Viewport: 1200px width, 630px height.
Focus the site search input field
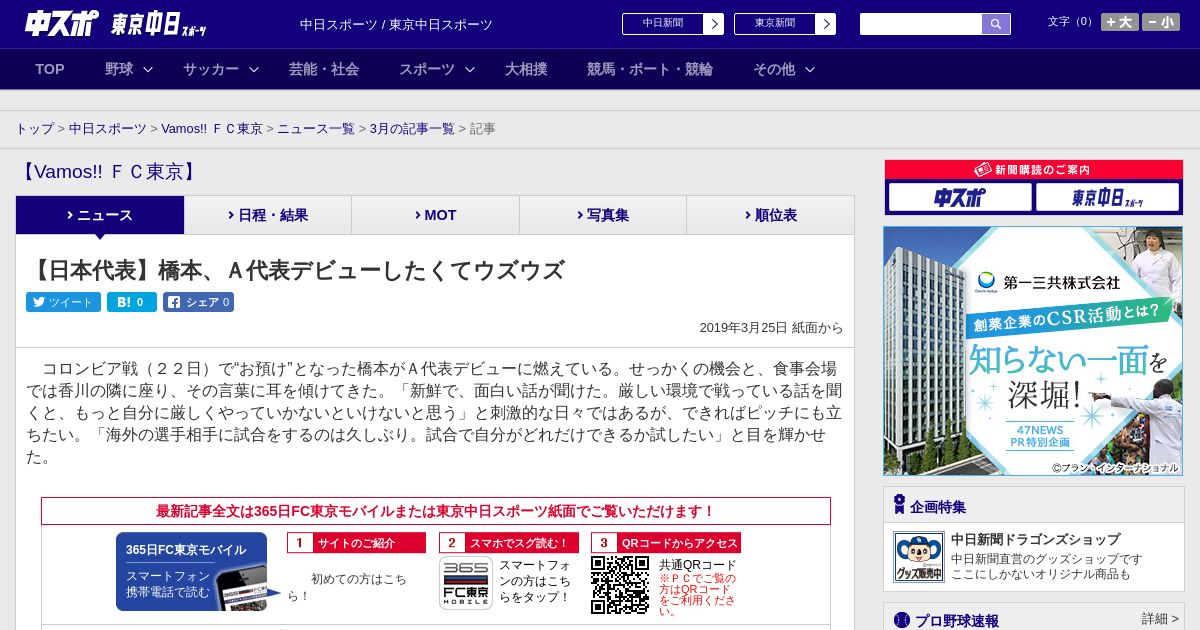921,24
